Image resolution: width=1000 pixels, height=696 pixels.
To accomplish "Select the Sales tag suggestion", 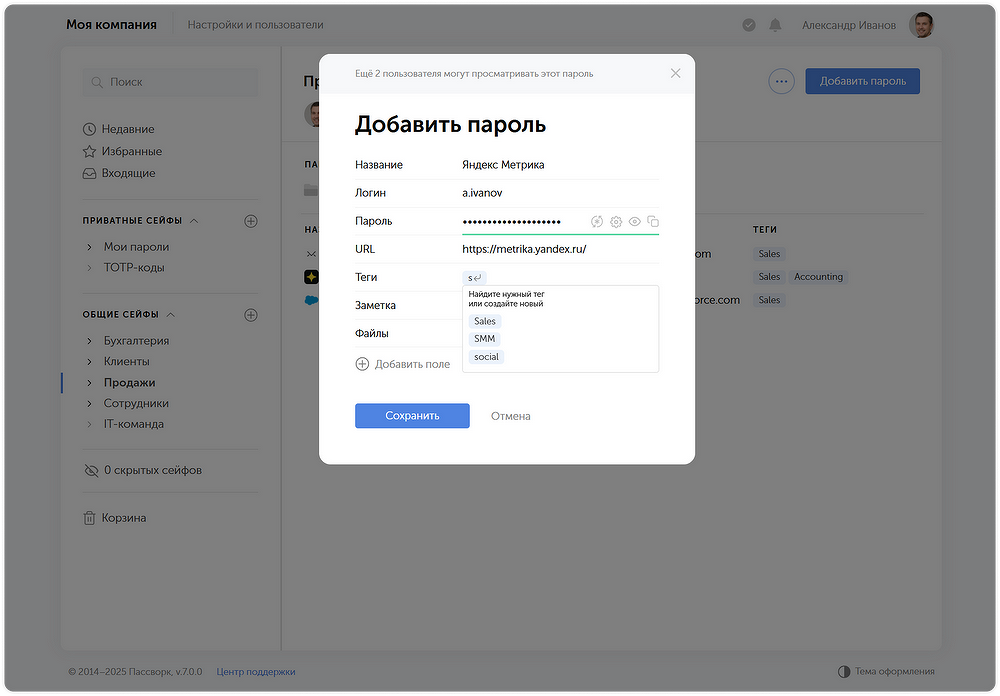I will click(485, 321).
